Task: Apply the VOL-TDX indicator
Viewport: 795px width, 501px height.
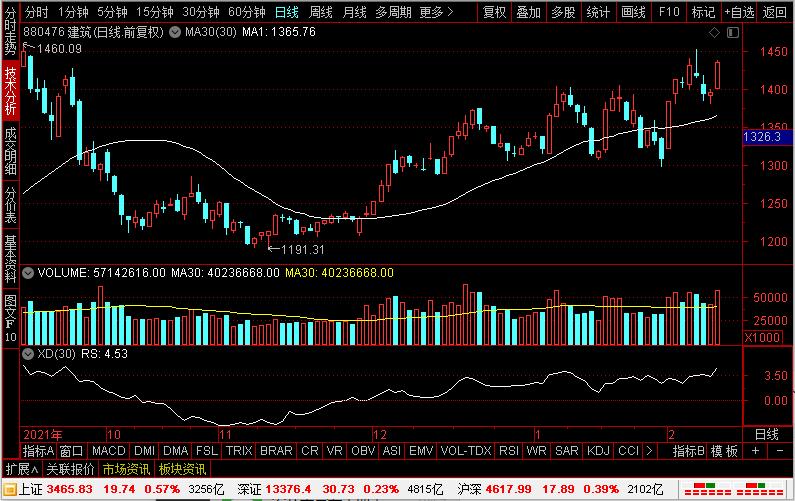Action: pyautogui.click(x=466, y=451)
